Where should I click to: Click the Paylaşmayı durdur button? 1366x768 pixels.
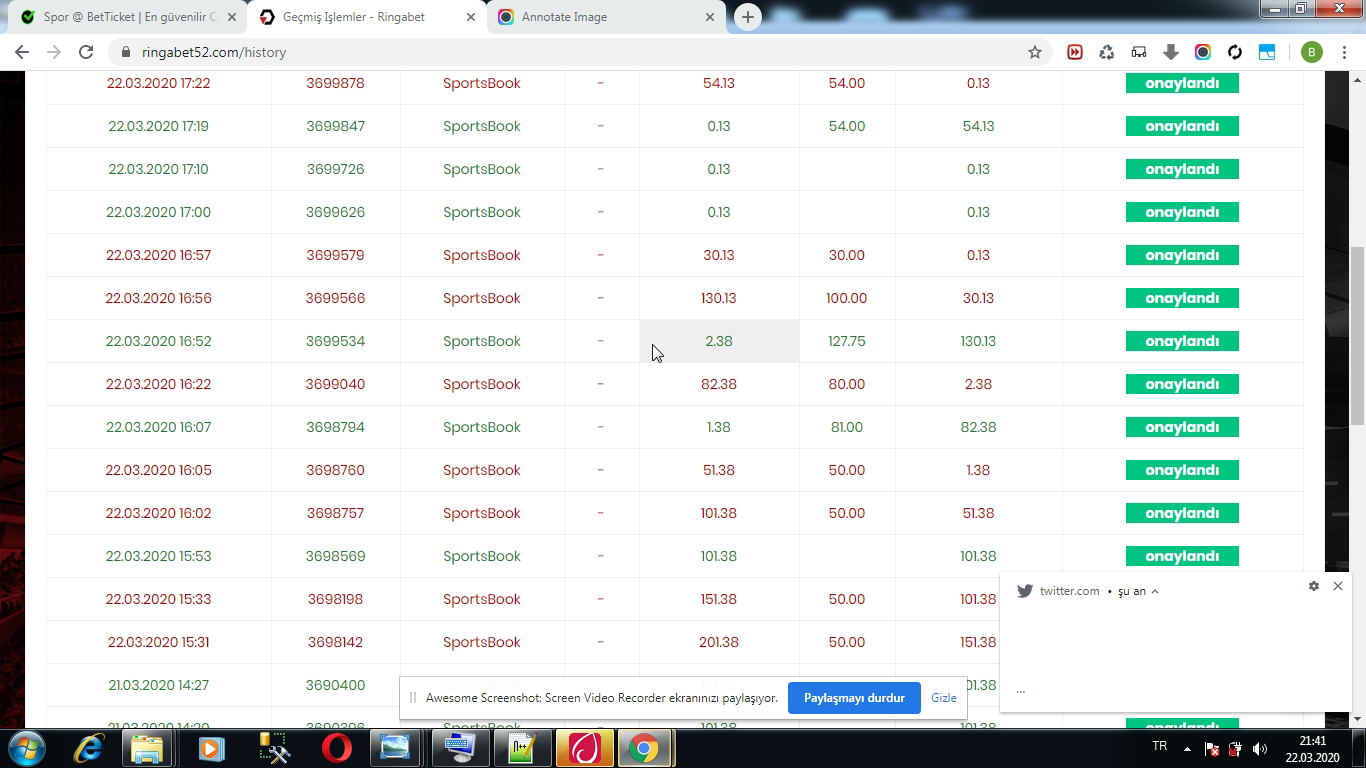[854, 698]
